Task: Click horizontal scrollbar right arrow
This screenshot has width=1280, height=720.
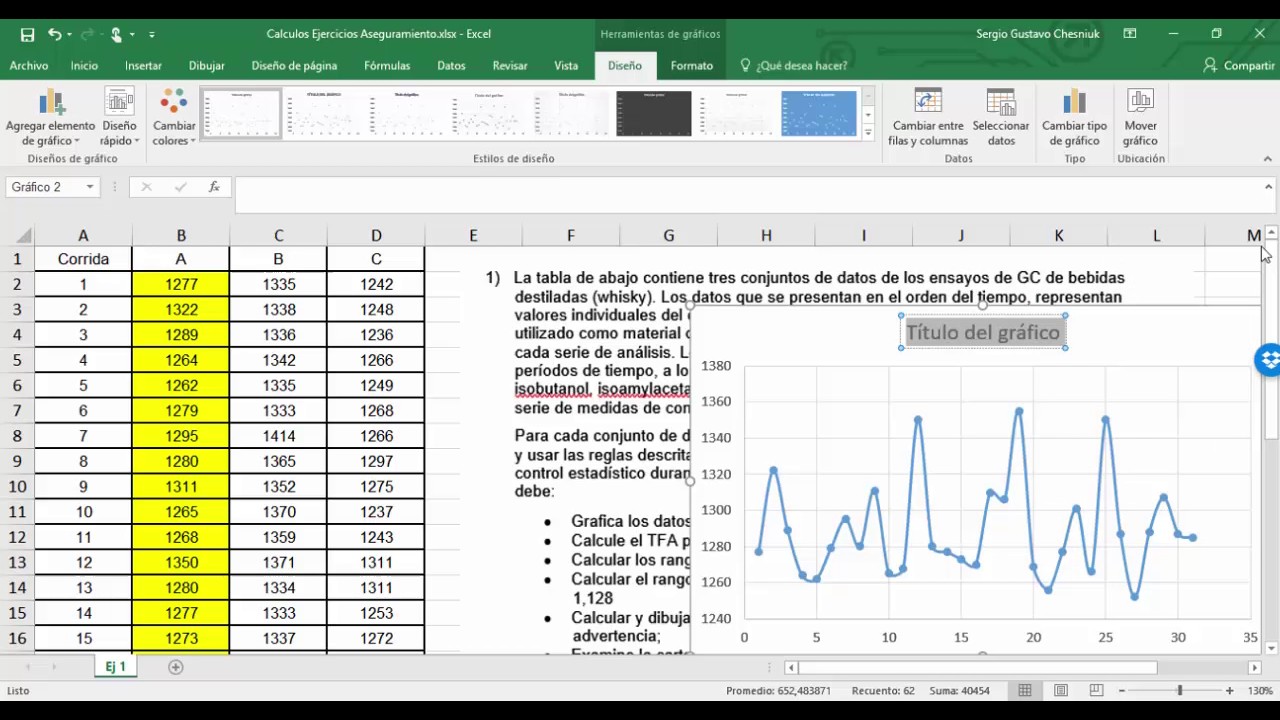Action: click(1254, 668)
